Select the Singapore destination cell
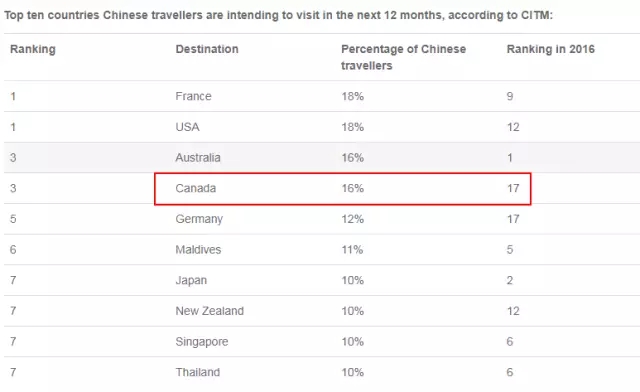Viewport: 640px width, 392px height. click(x=202, y=342)
